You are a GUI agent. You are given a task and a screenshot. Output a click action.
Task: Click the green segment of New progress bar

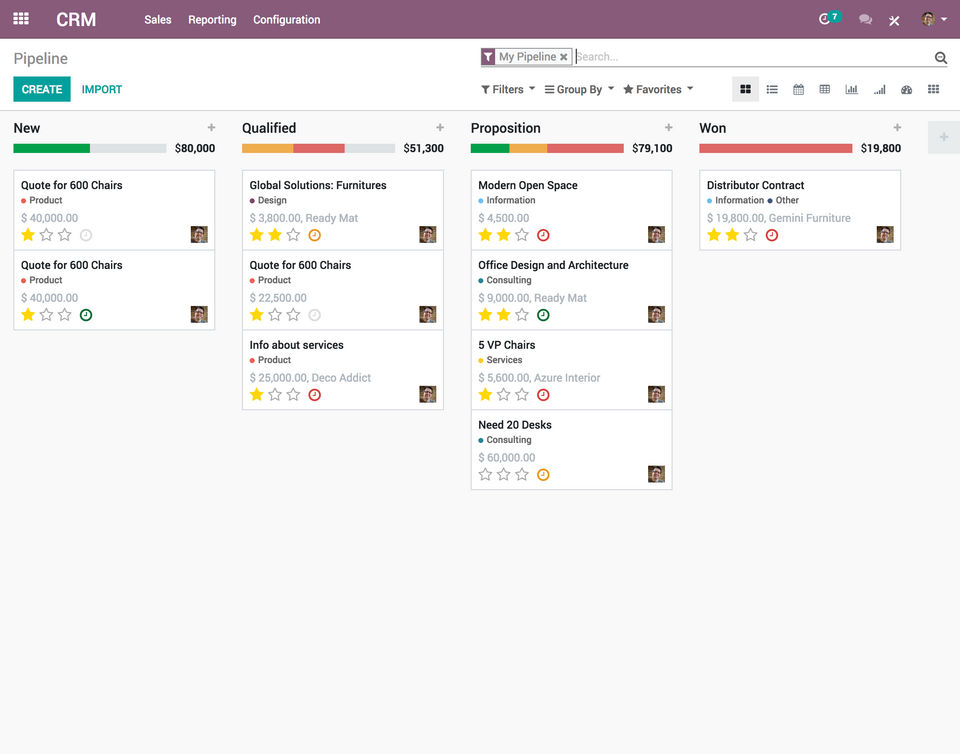click(x=51, y=148)
